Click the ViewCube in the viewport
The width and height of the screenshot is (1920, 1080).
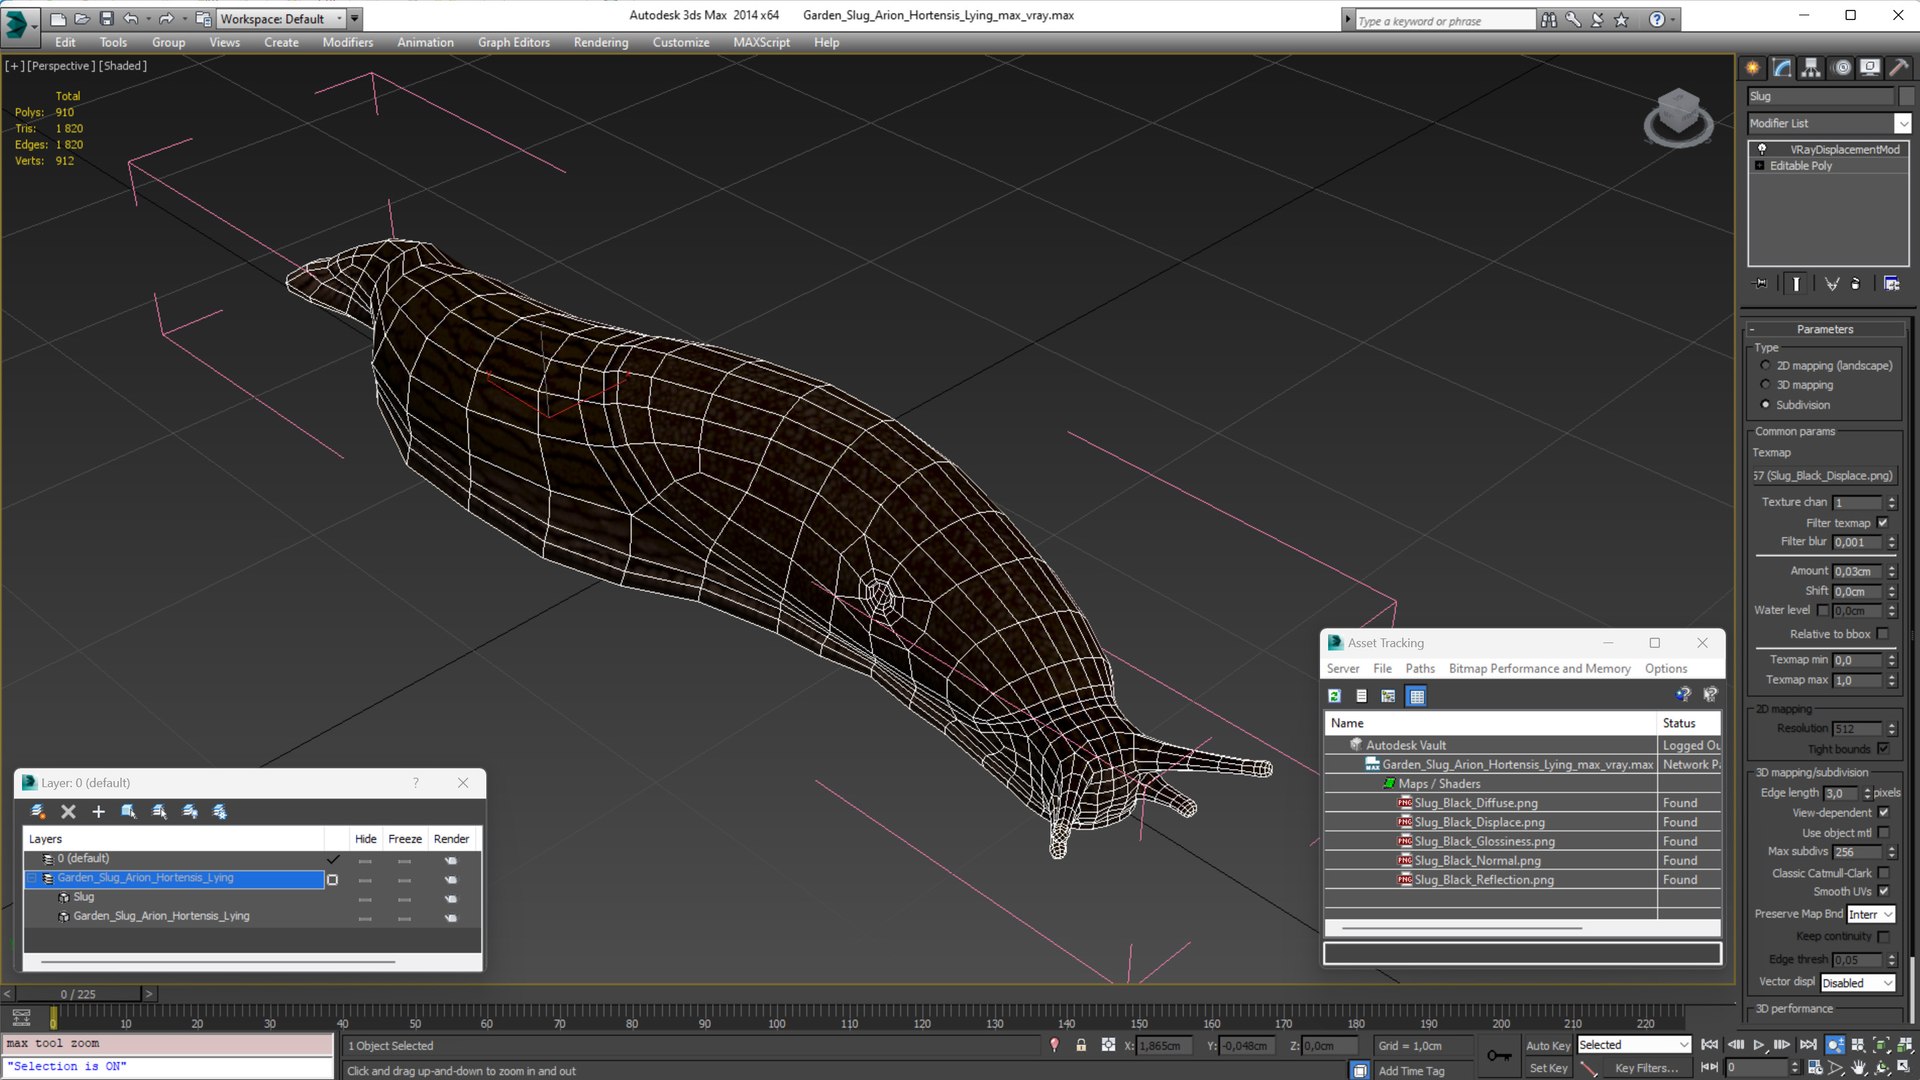(x=1678, y=116)
